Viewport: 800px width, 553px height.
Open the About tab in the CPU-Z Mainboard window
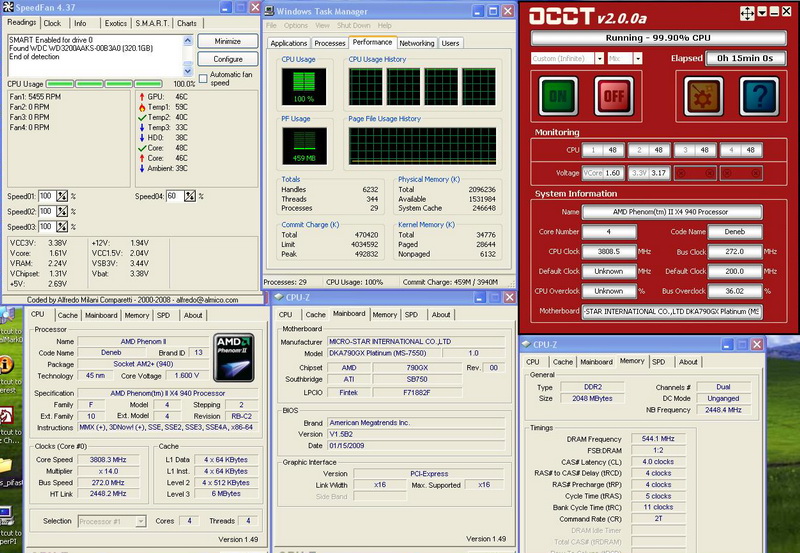click(x=441, y=315)
